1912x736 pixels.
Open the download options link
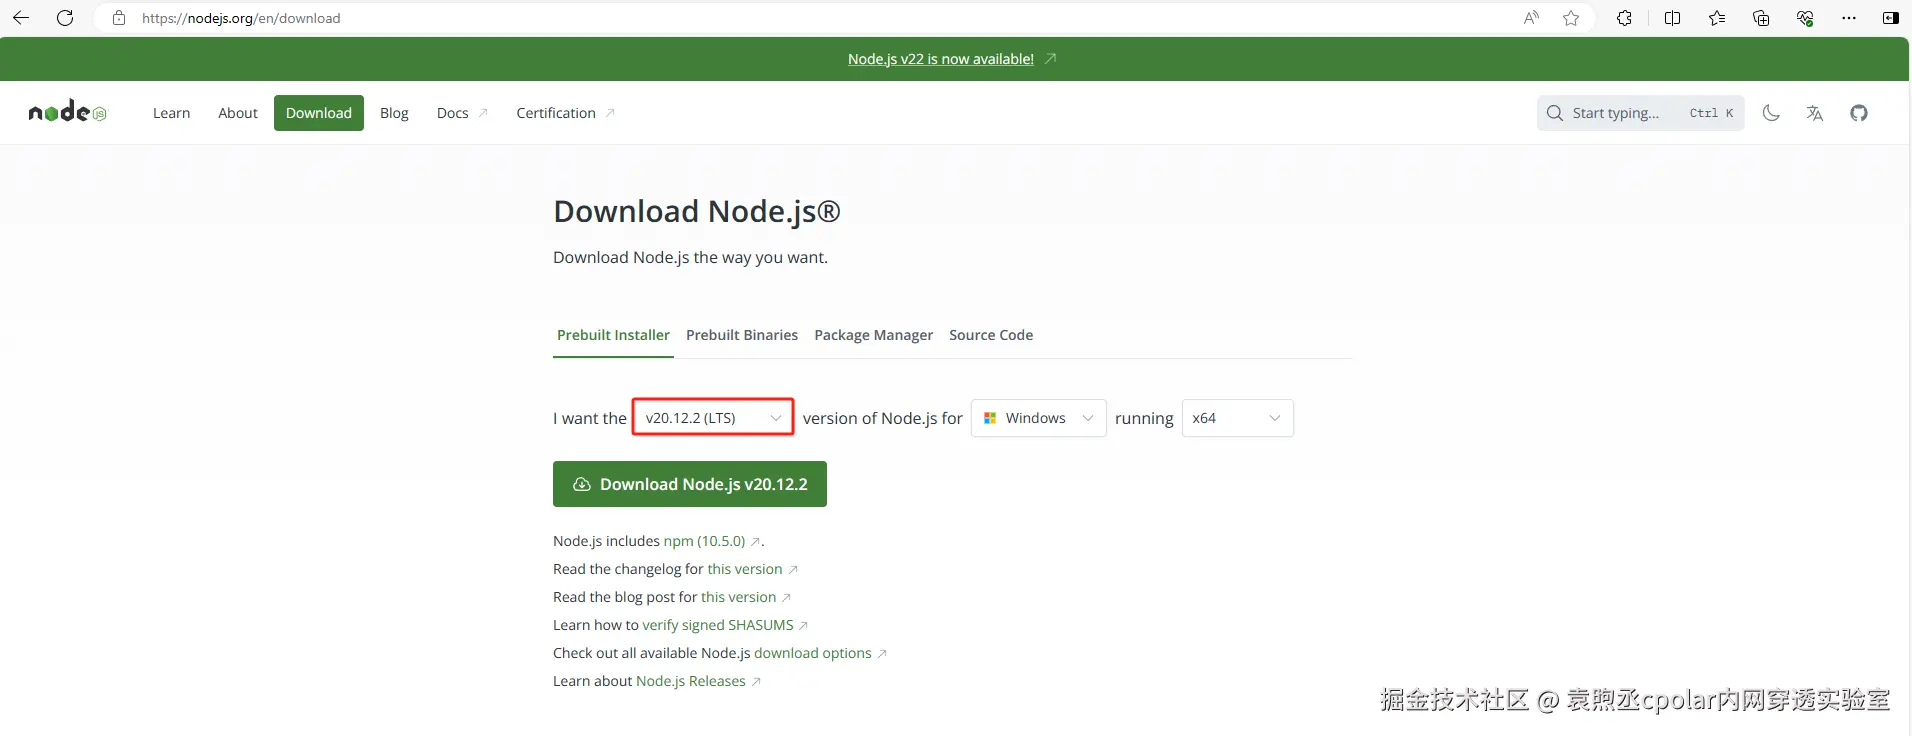[813, 653]
